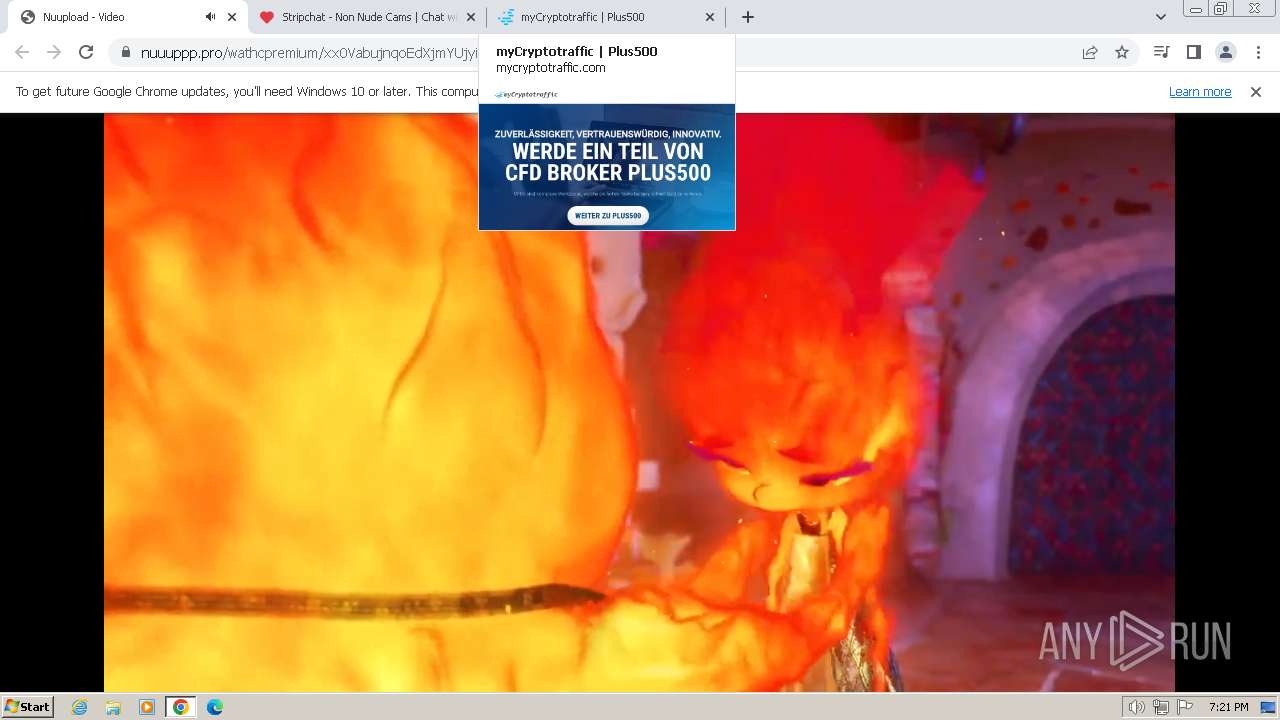The width and height of the screenshot is (1280, 720).
Task: Dismiss the Chrome update infobar
Action: click(x=1256, y=92)
